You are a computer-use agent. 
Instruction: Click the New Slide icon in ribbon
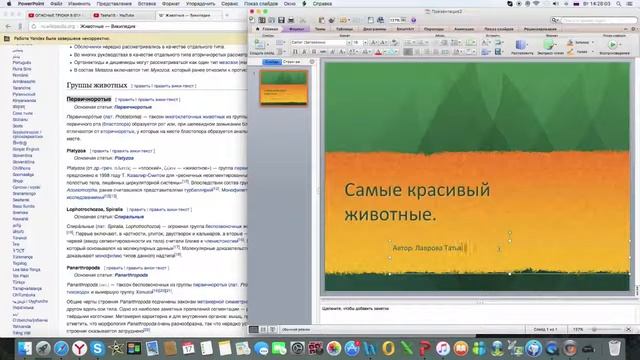259,44
